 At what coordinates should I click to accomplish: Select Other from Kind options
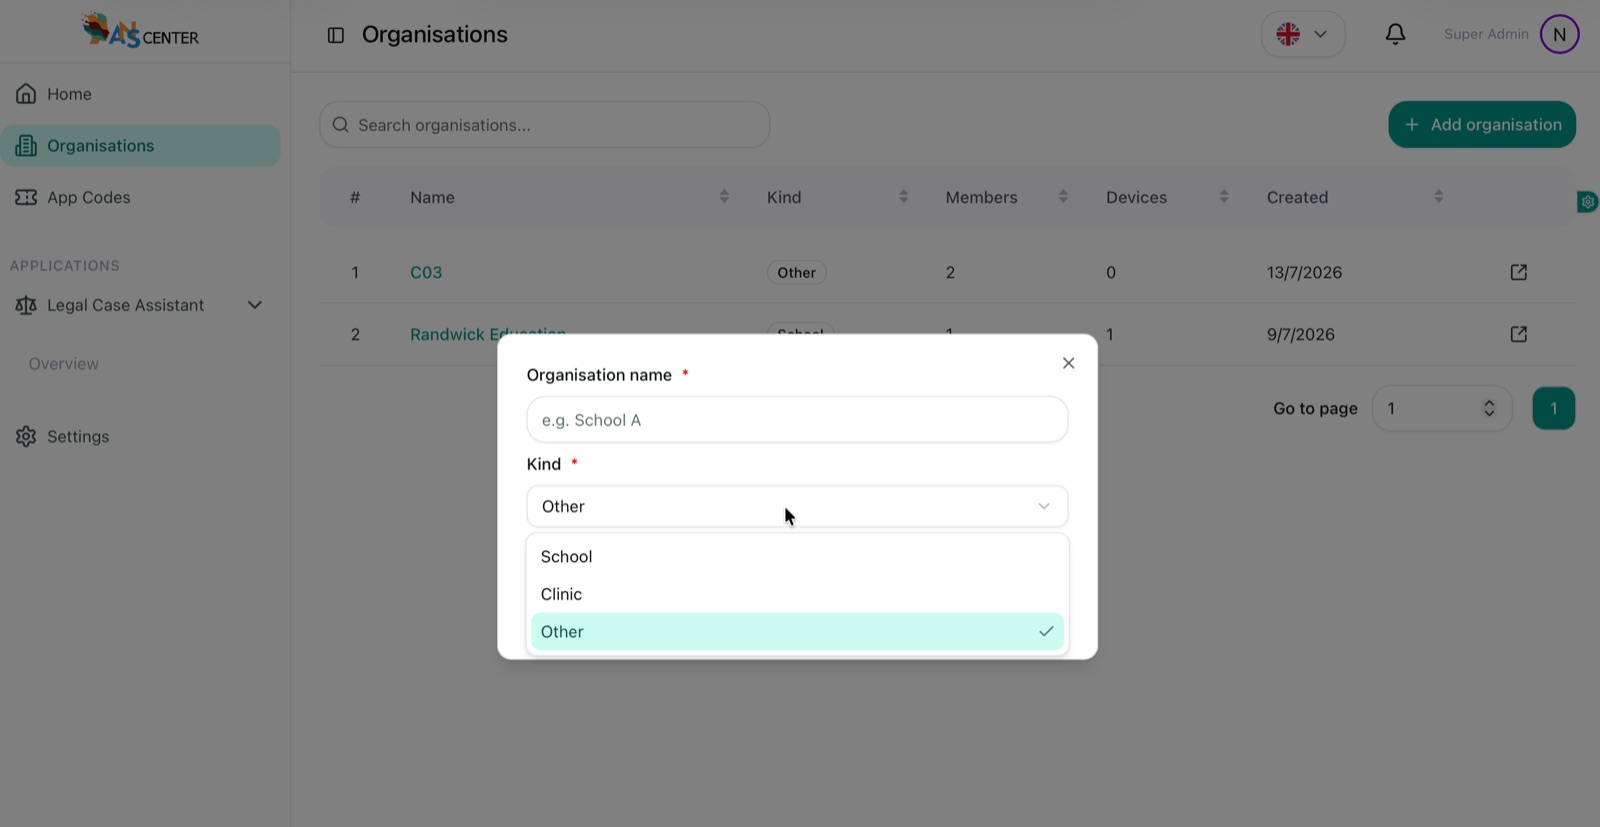[797, 632]
